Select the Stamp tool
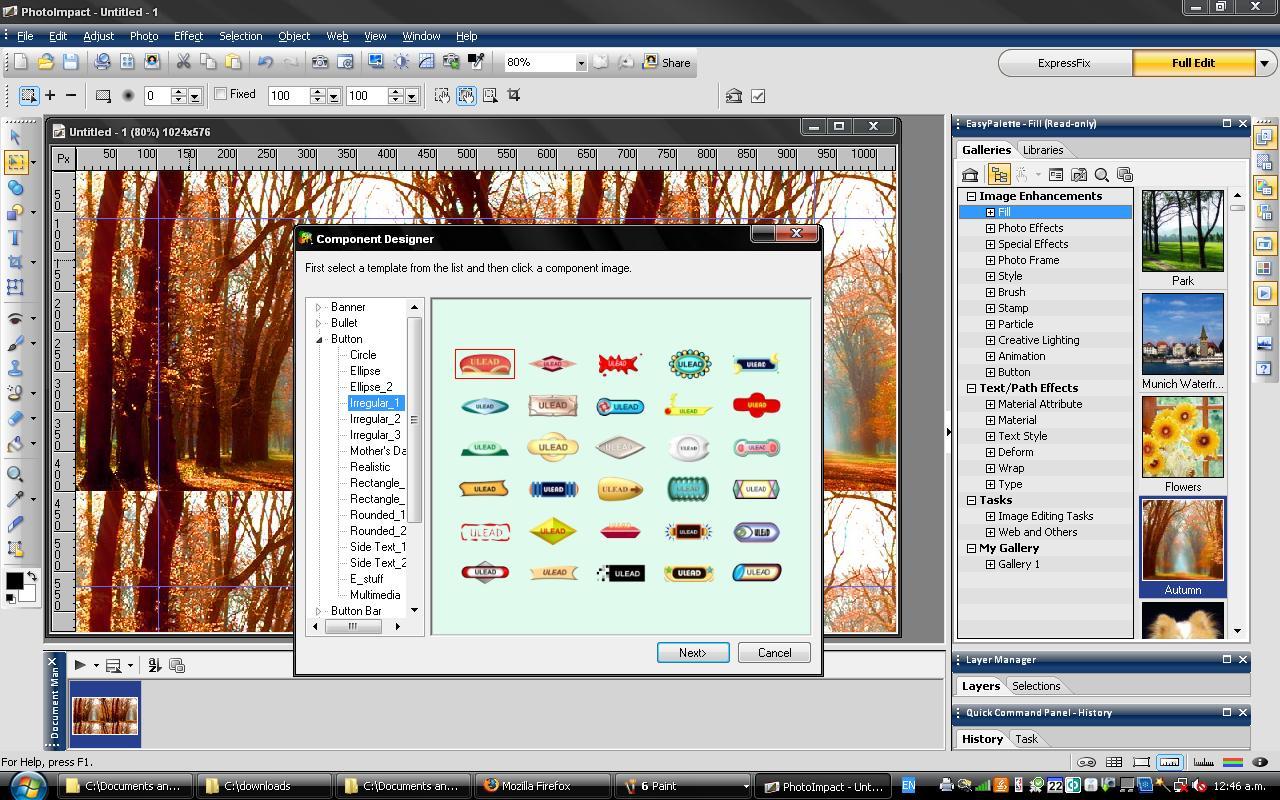 tap(15, 369)
